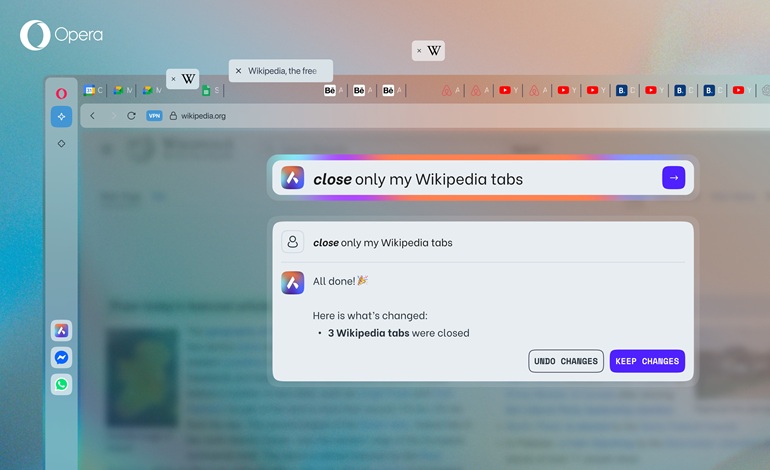The height and width of the screenshot is (470, 770).
Task: Close the topmost floating Wikipedia W tab
Action: (419, 51)
